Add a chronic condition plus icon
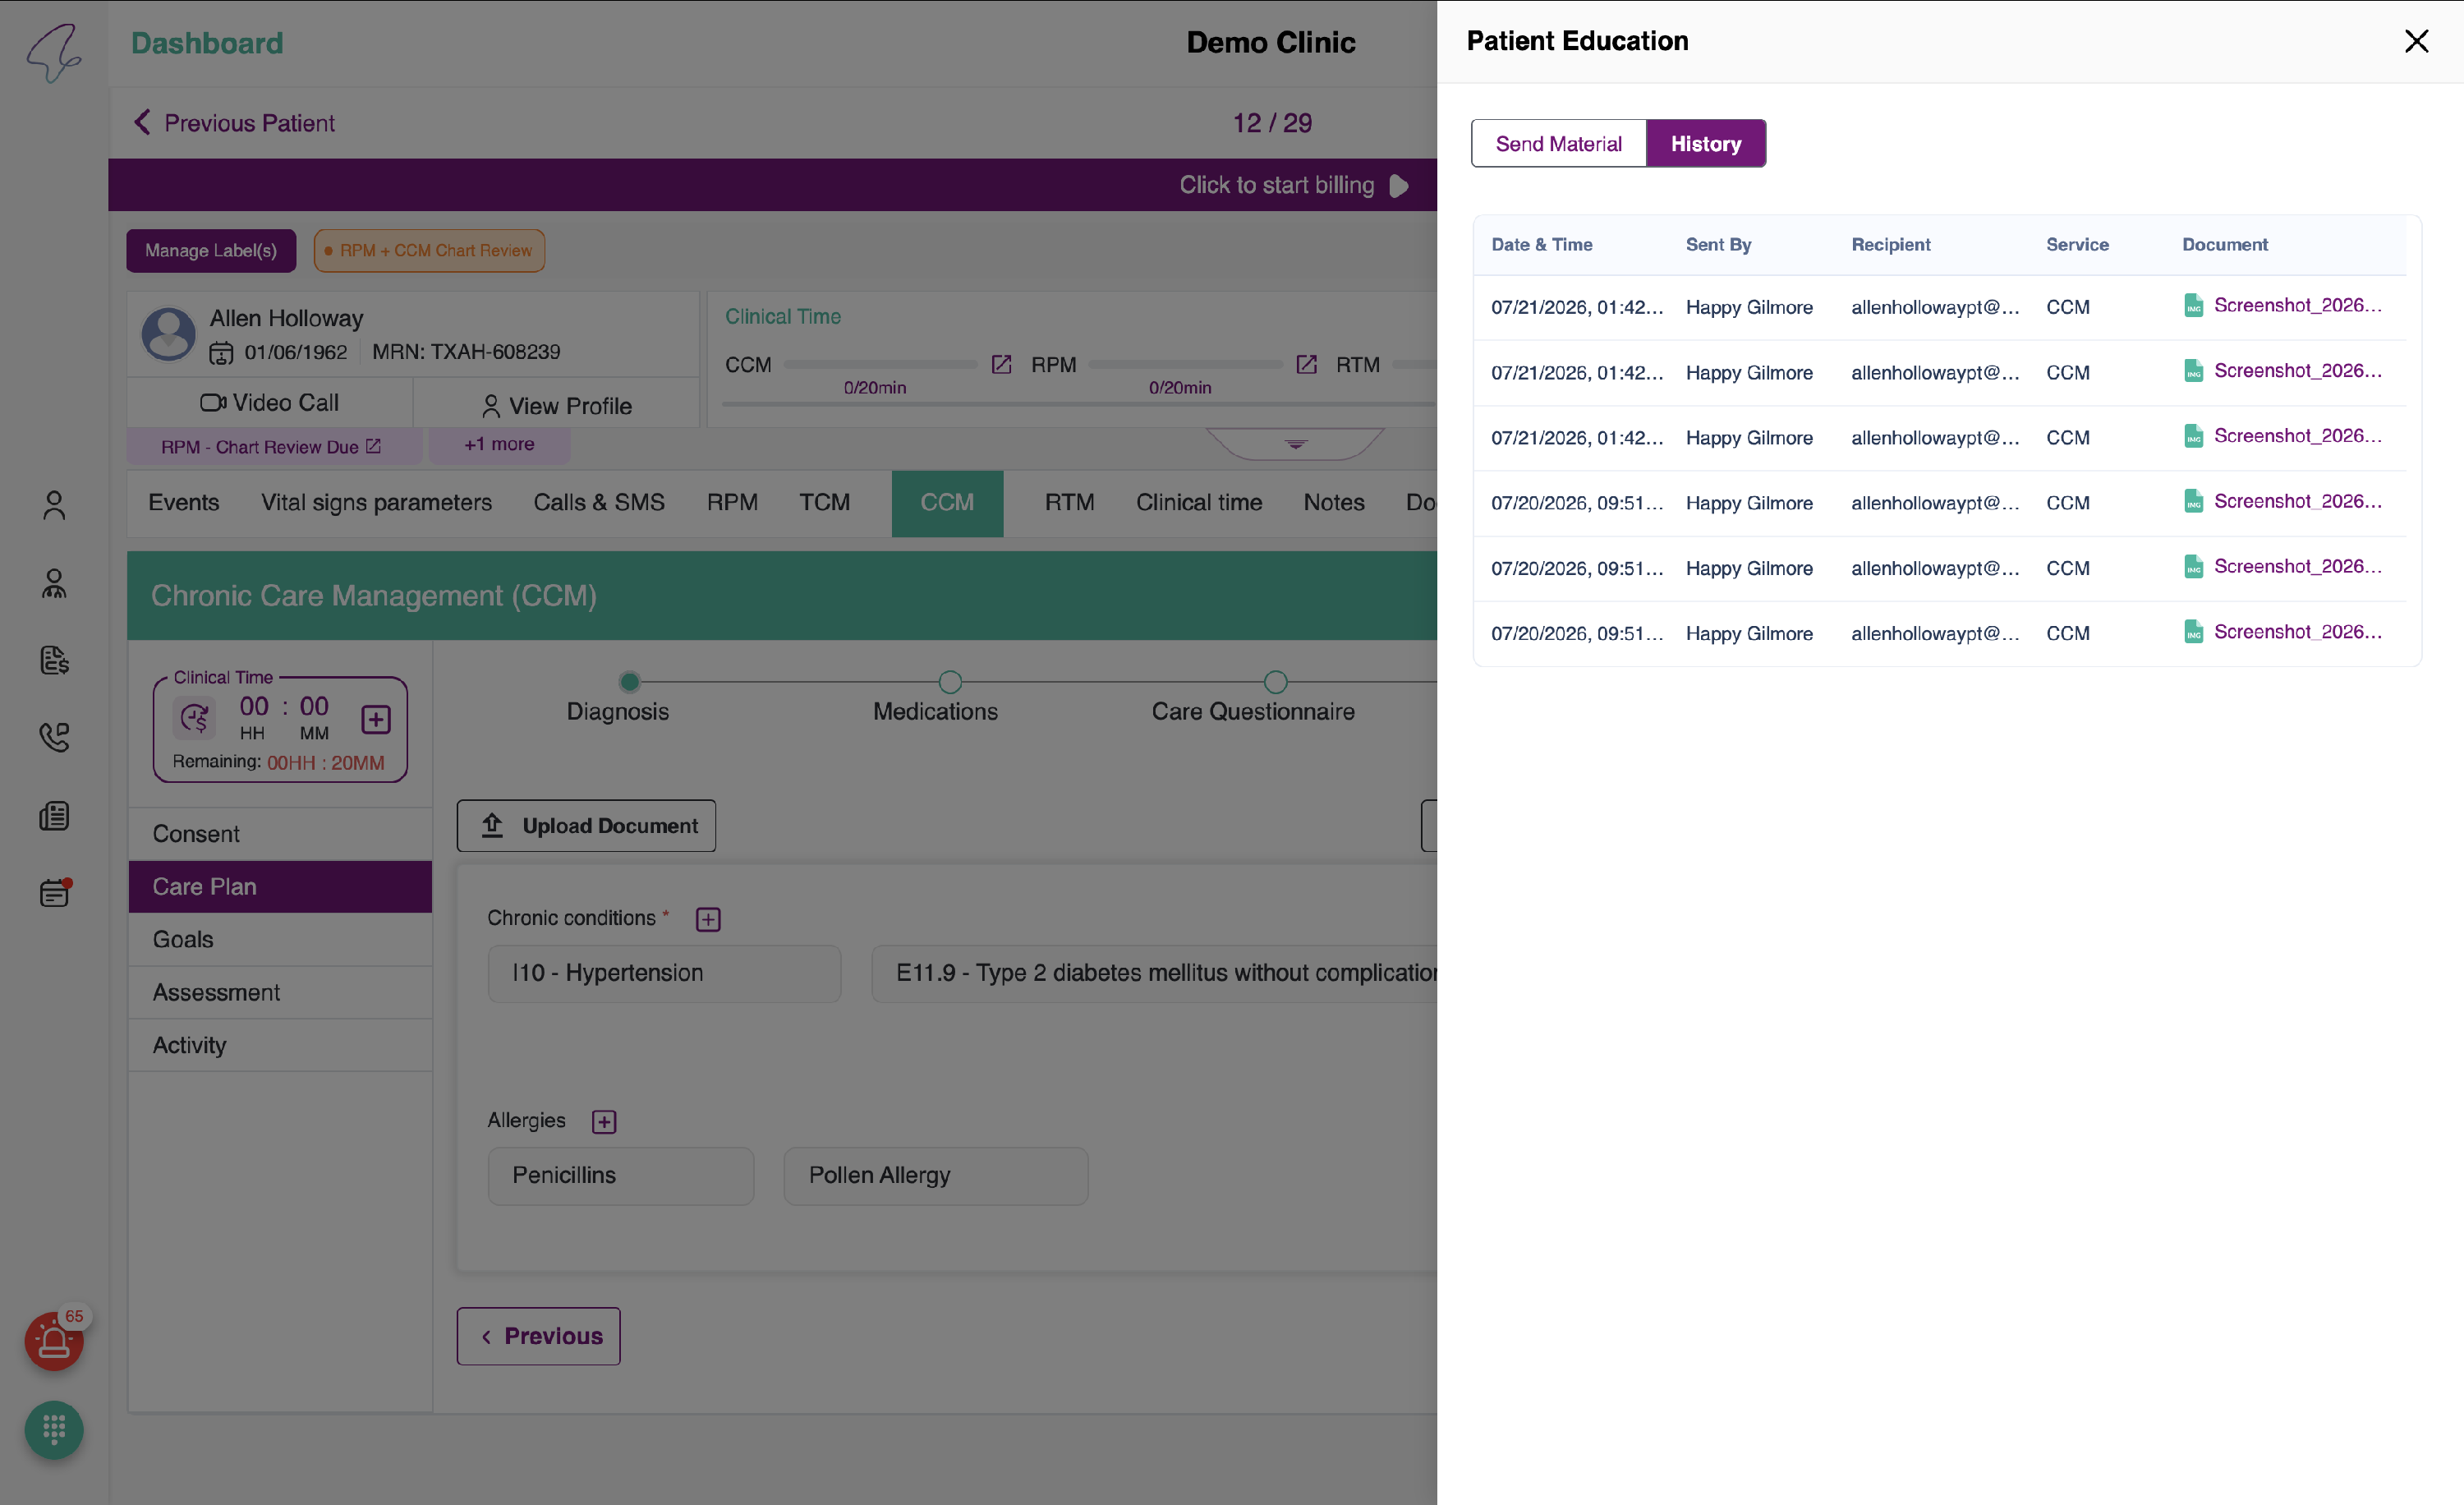2464x1505 pixels. tap(708, 919)
